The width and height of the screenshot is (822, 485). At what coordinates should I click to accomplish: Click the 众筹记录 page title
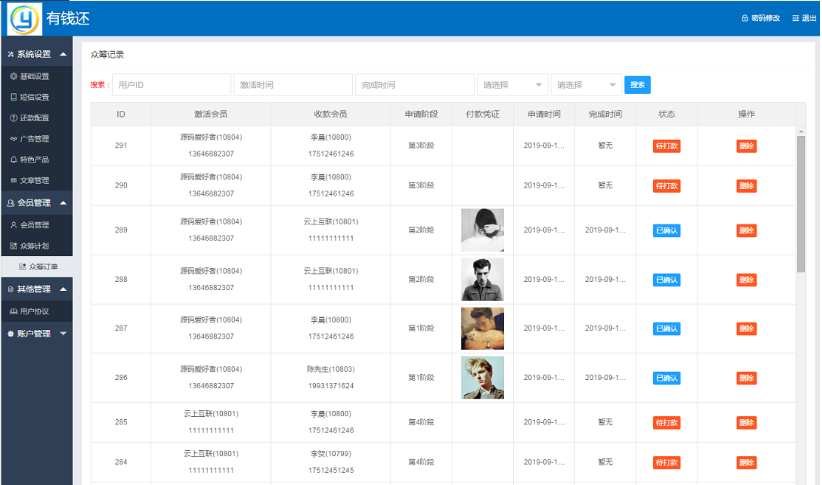pos(107,55)
